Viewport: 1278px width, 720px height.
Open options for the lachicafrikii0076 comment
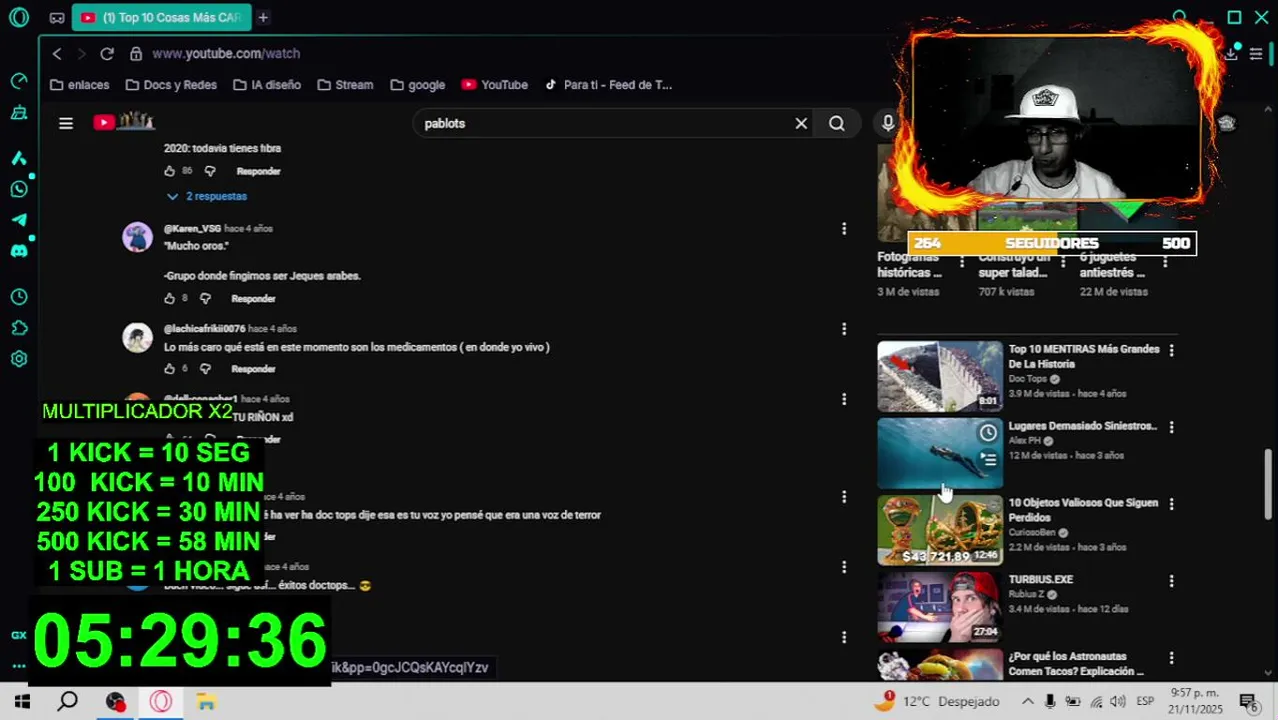(844, 329)
